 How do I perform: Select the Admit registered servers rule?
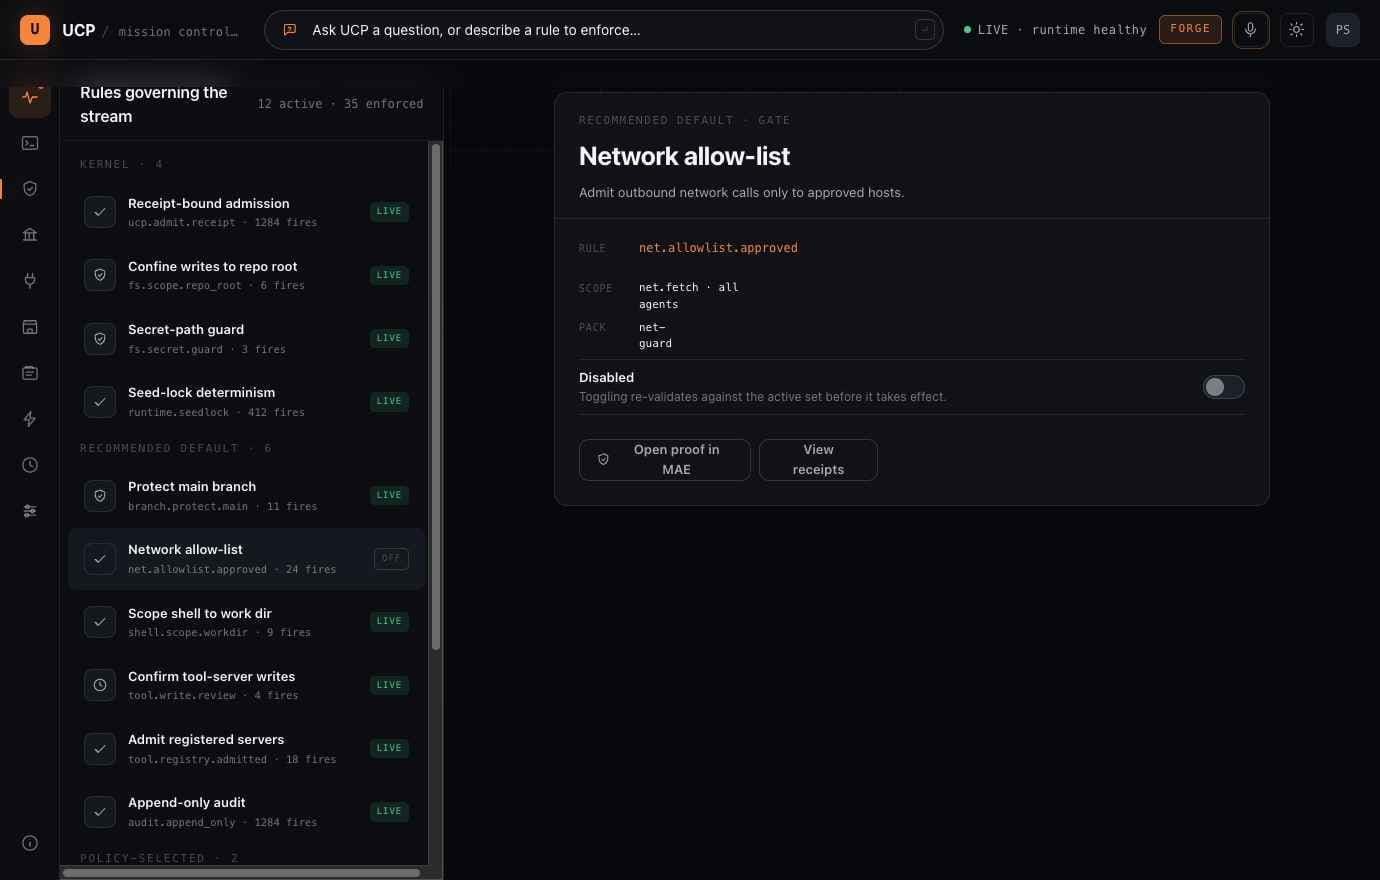[247, 749]
